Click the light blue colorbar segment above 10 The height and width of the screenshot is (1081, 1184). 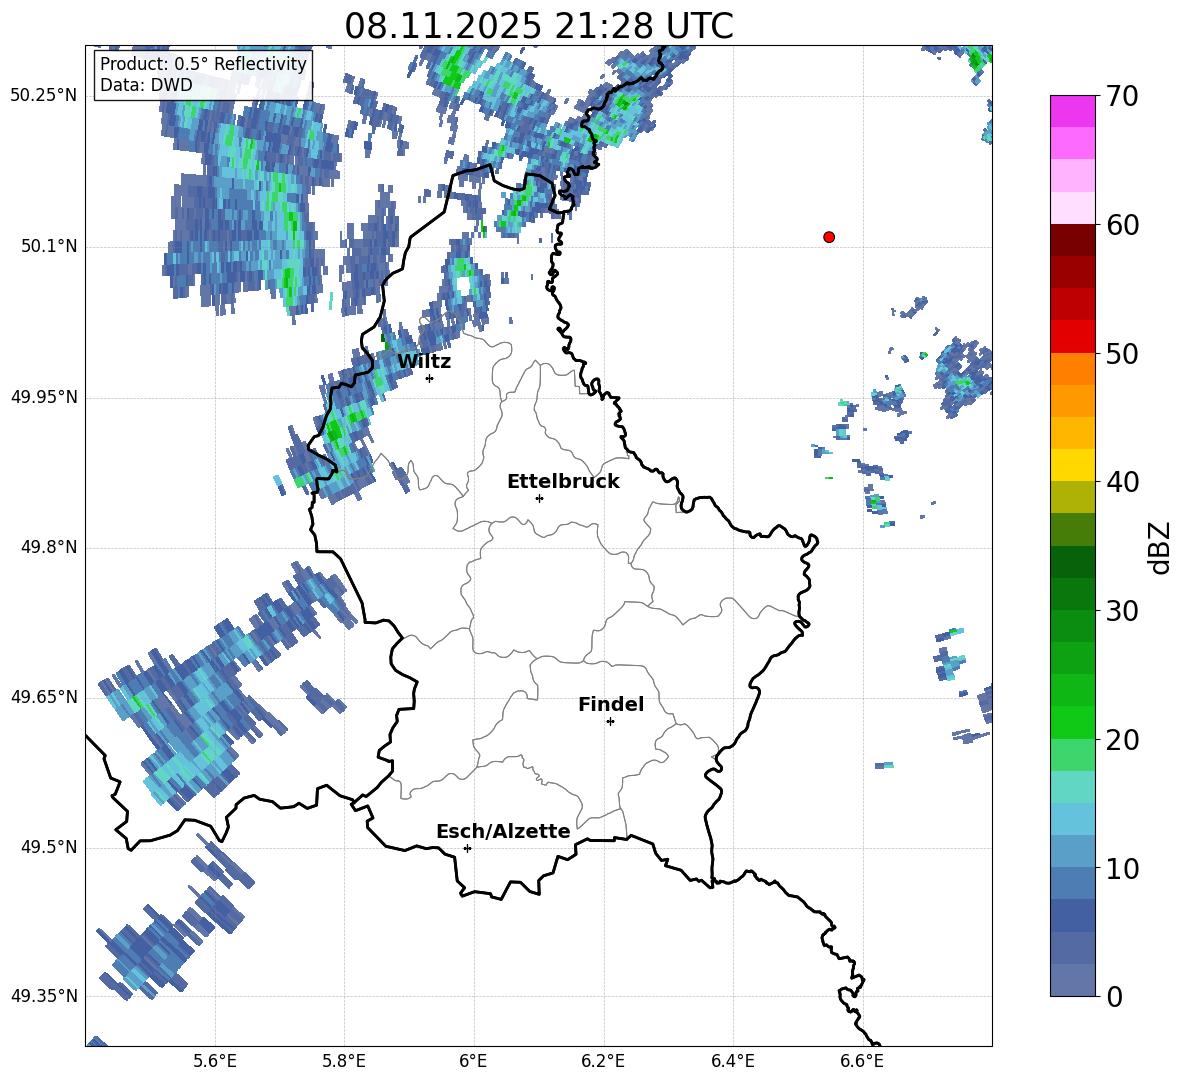click(1073, 819)
